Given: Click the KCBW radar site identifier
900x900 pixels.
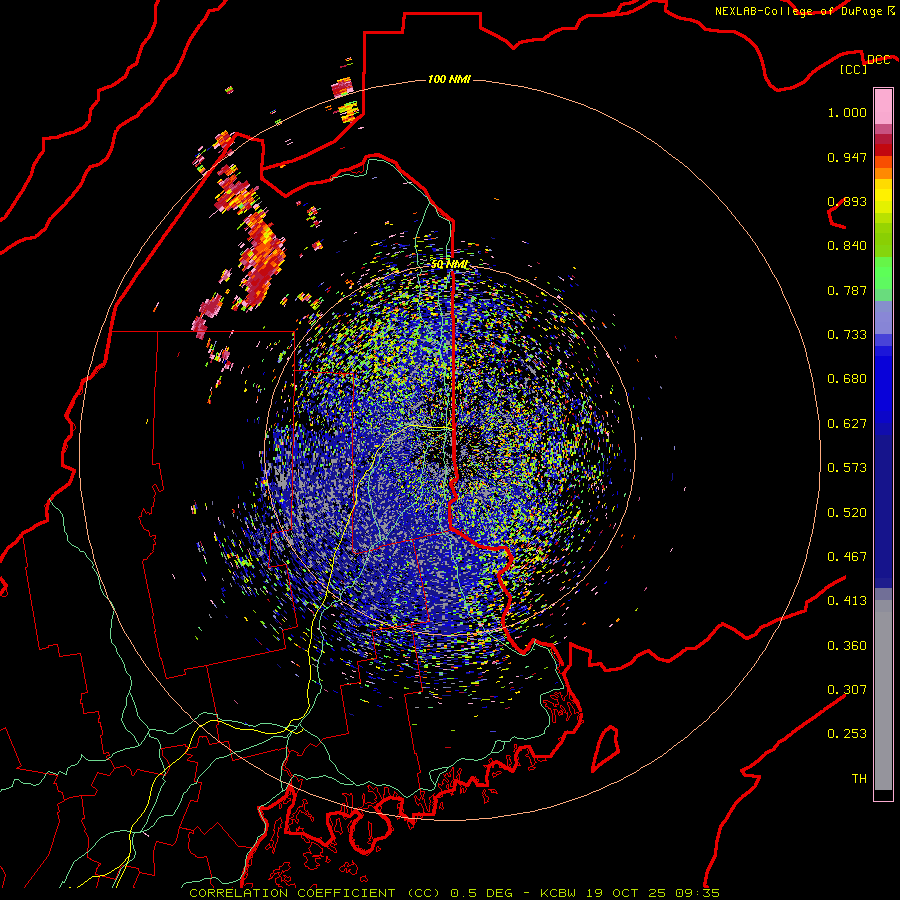Looking at the screenshot, I should [557, 893].
